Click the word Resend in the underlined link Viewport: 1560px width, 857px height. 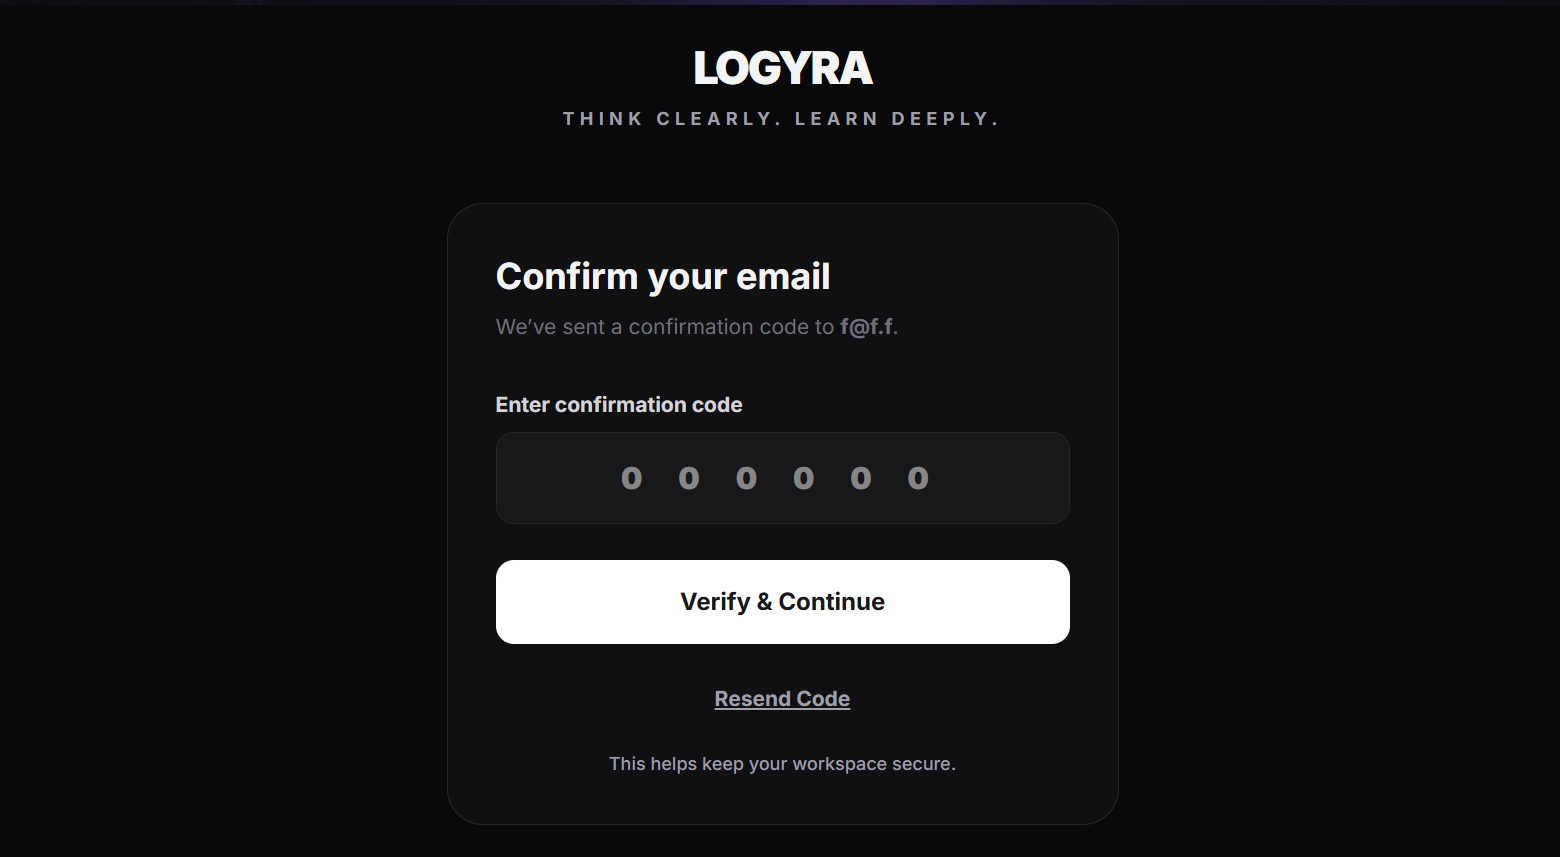click(753, 699)
